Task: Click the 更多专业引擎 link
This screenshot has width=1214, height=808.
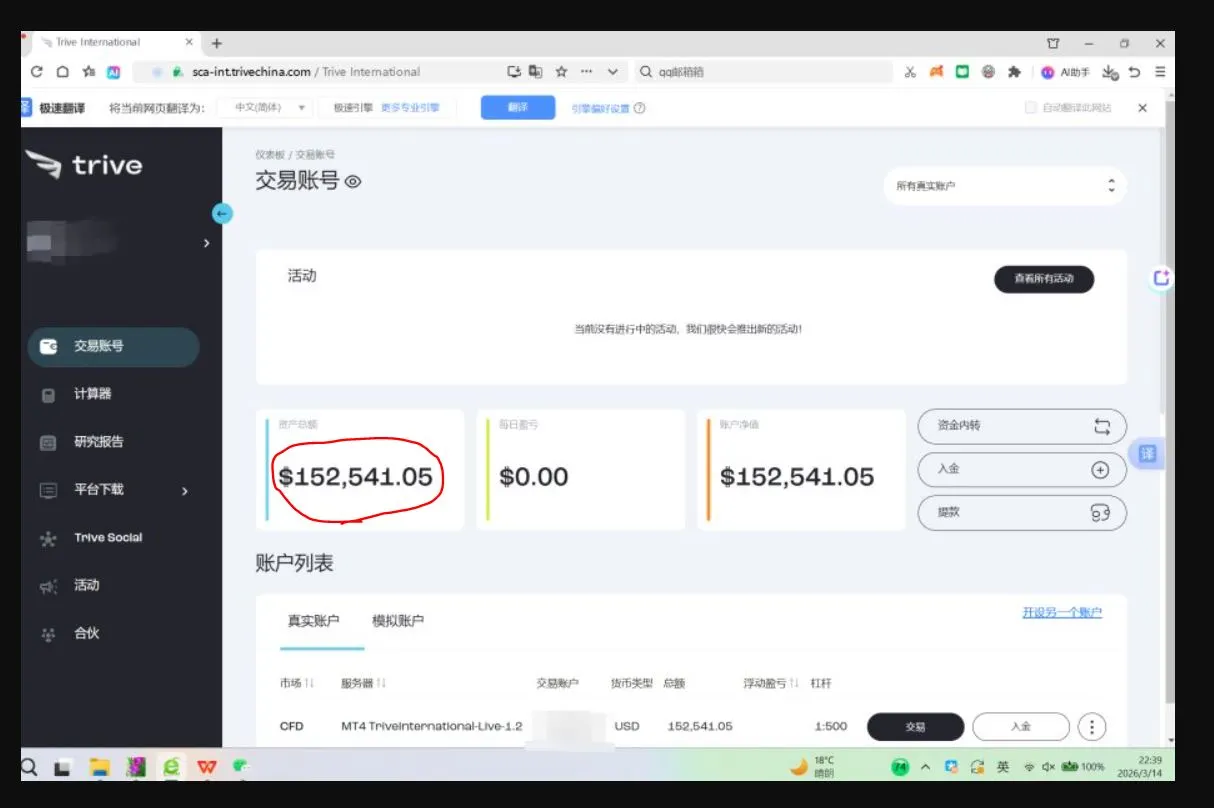Action: tap(410, 108)
